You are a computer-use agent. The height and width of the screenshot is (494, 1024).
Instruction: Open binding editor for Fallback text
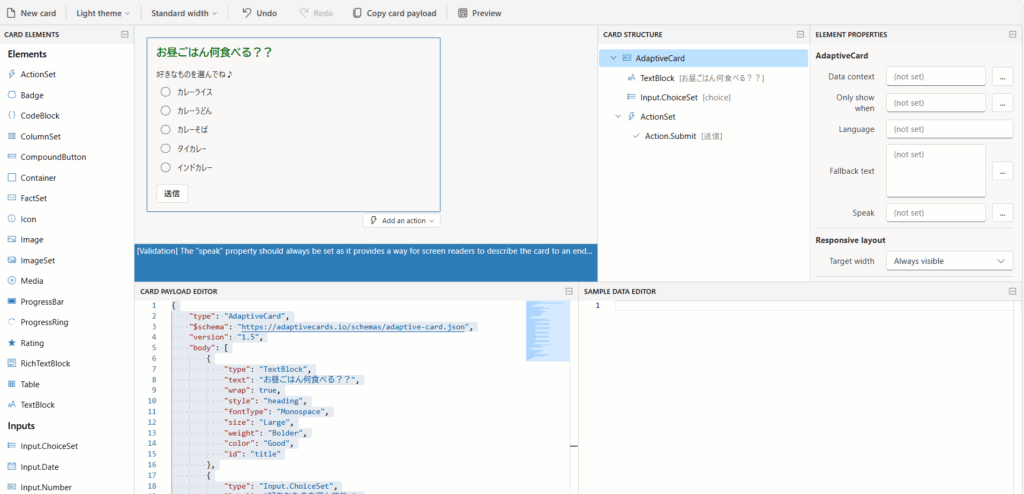[1002, 171]
